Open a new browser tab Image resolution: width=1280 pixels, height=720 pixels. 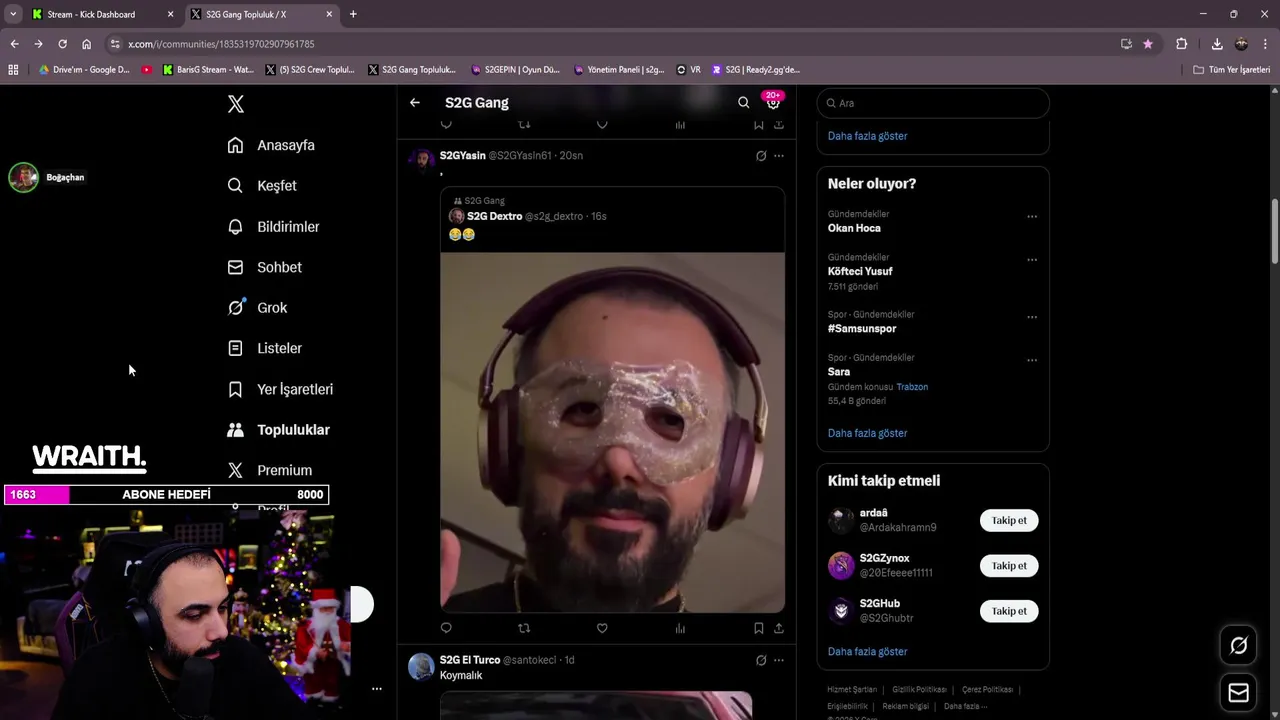353,14
